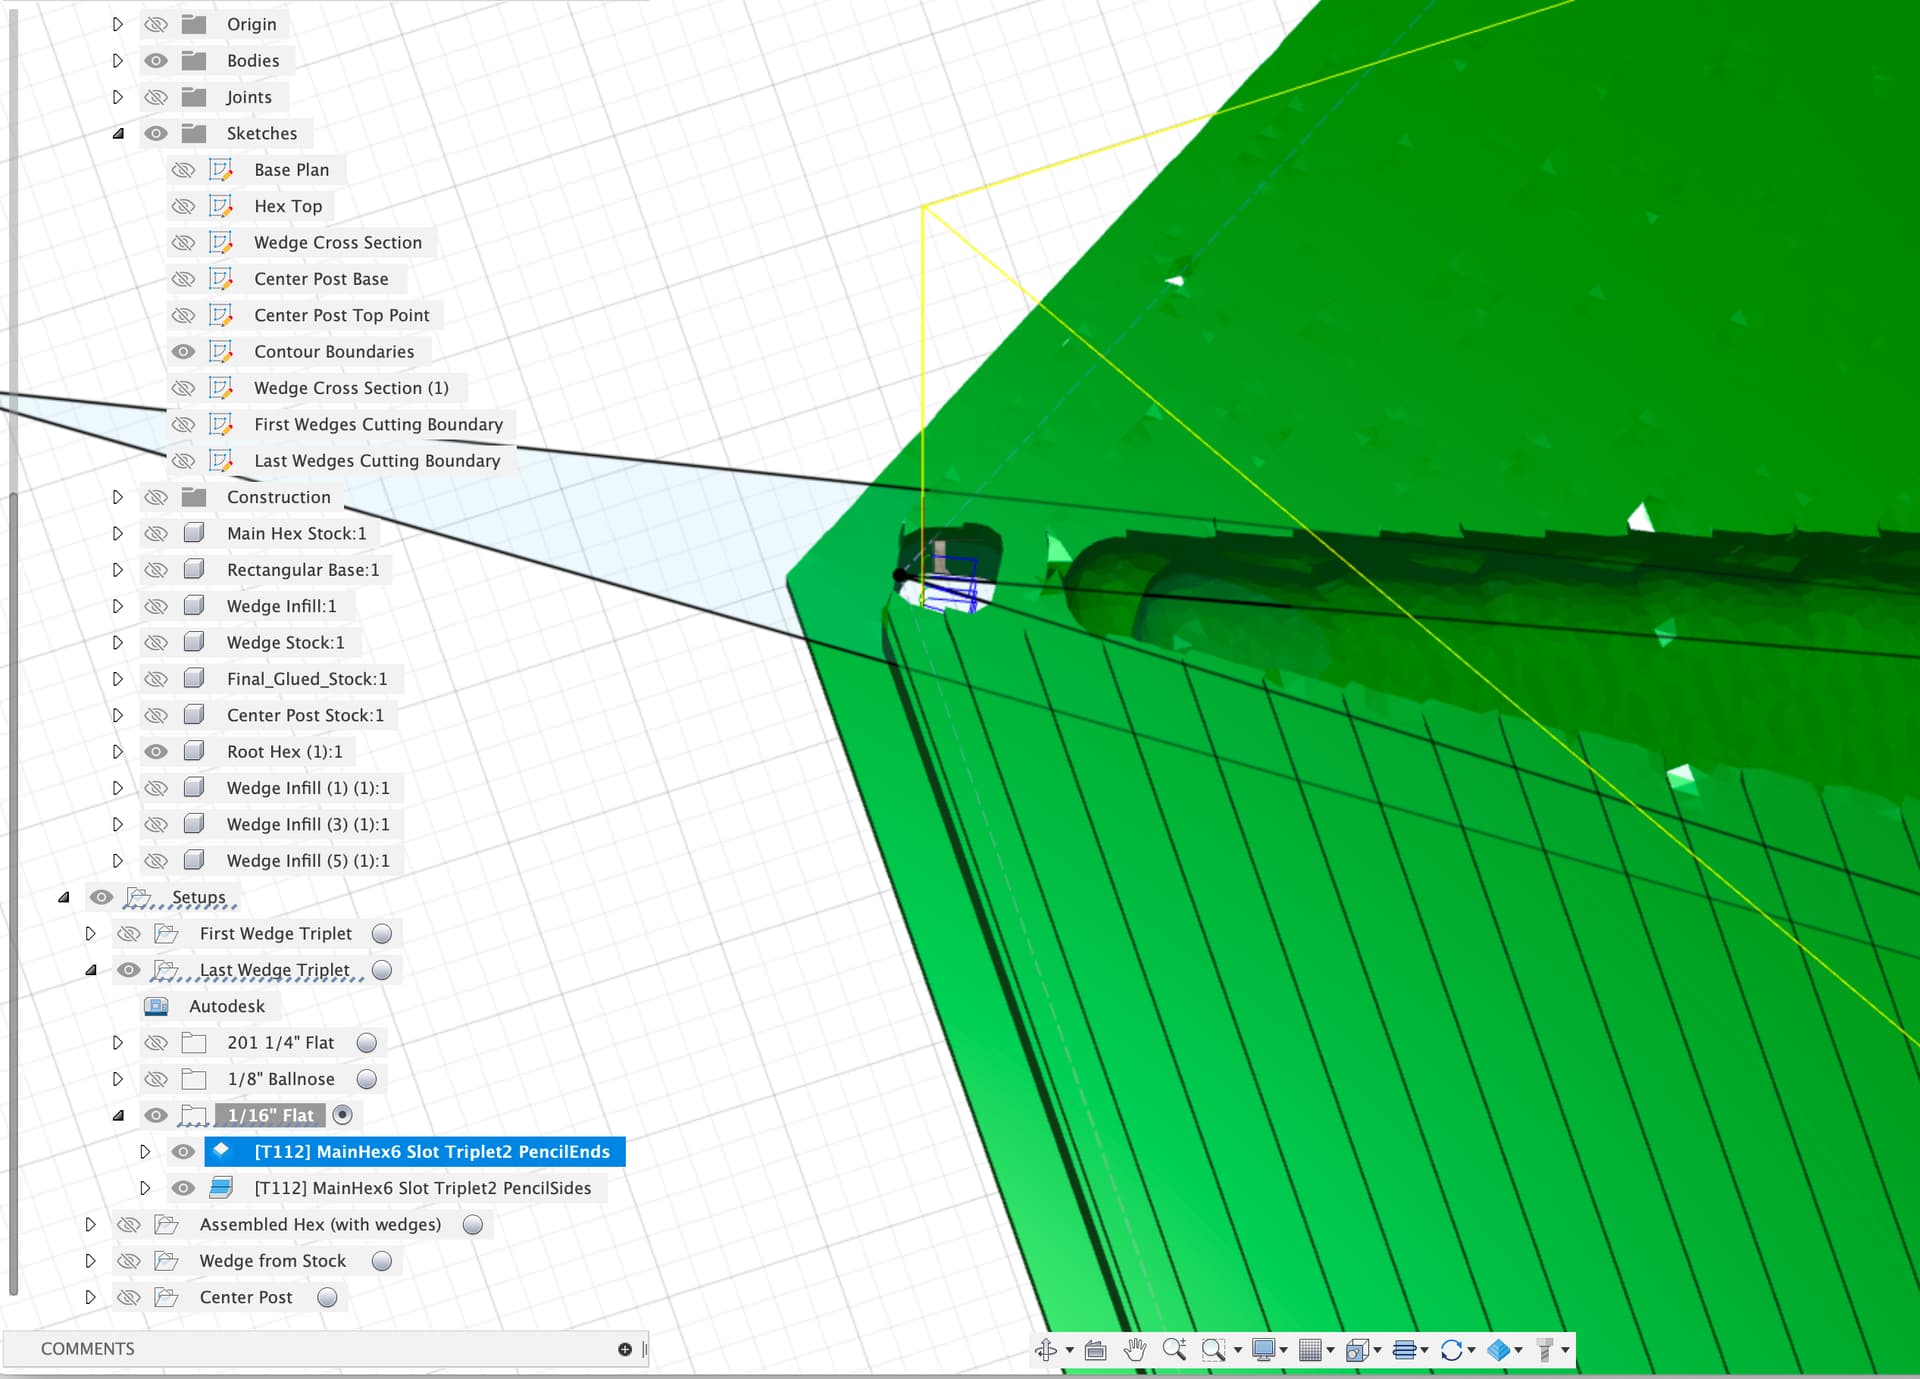
Task: Select the 1/16" Flat folder label
Action: (270, 1115)
